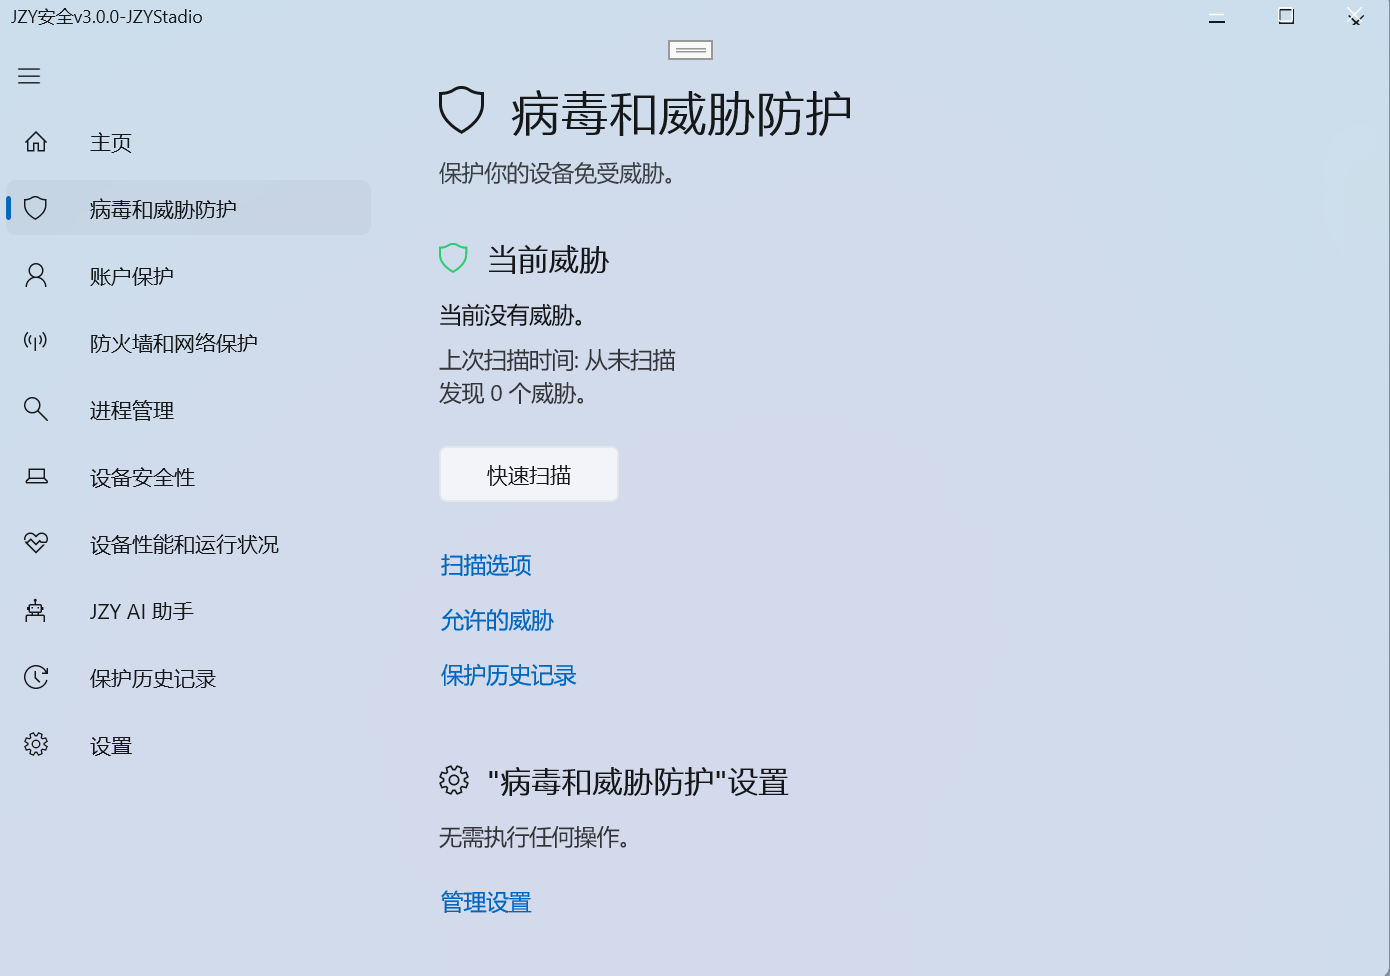Click the gear icon beside "病毒和威胁防护"设置
Image resolution: width=1390 pixels, height=976 pixels.
pos(454,780)
